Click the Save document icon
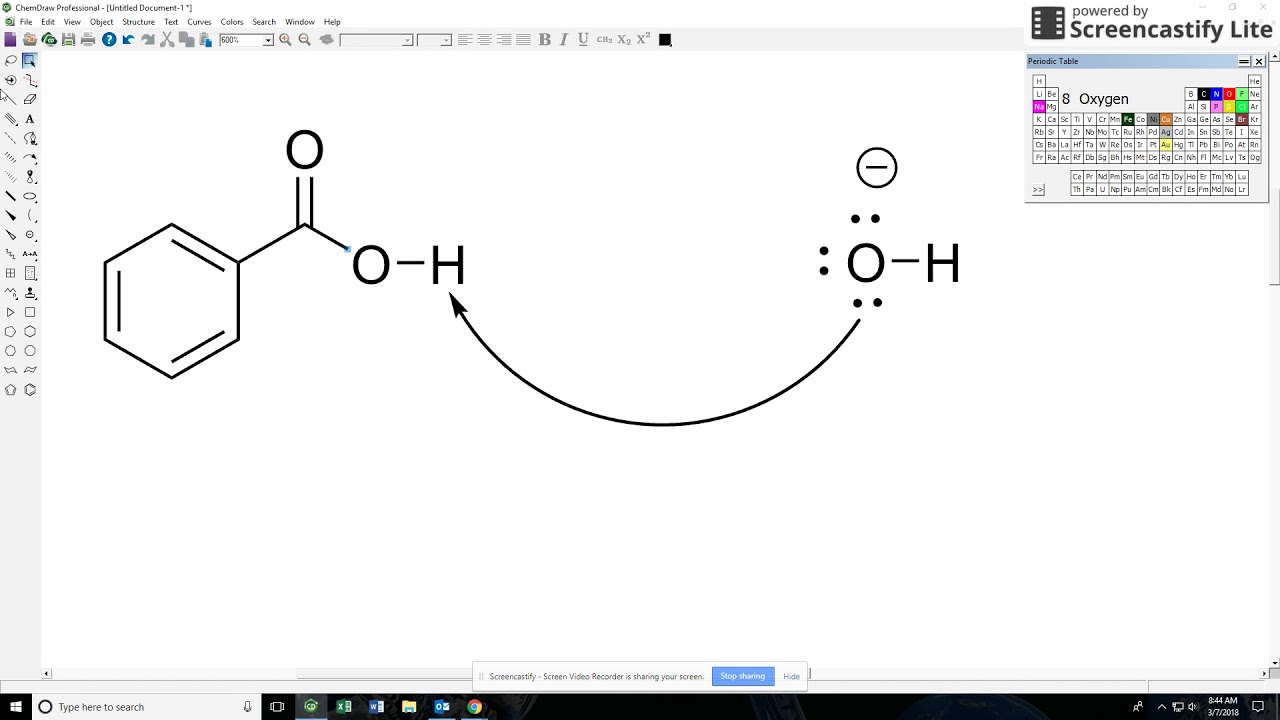 [x=69, y=39]
